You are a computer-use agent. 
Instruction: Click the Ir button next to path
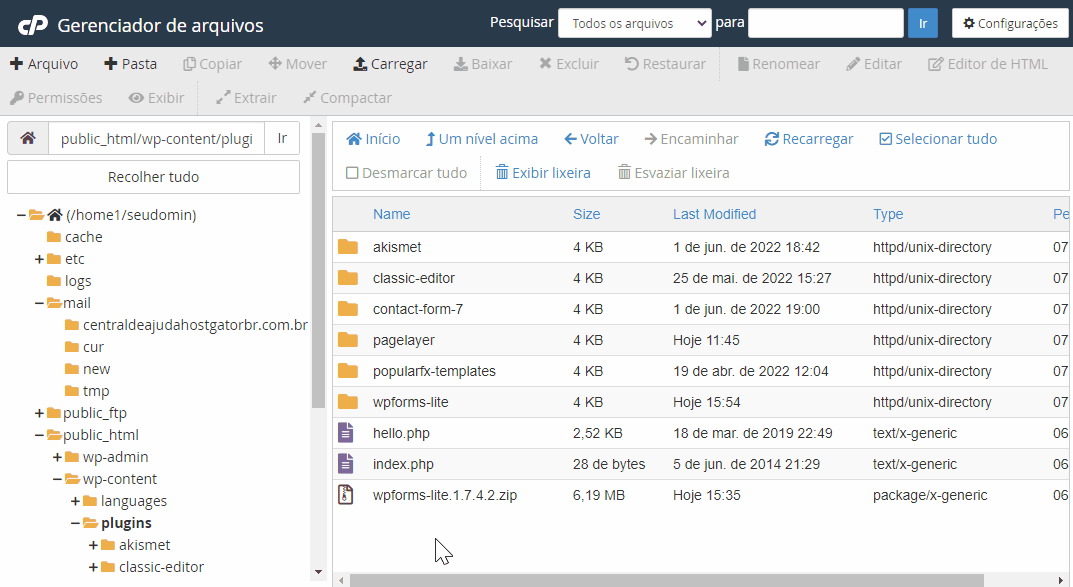pos(282,139)
